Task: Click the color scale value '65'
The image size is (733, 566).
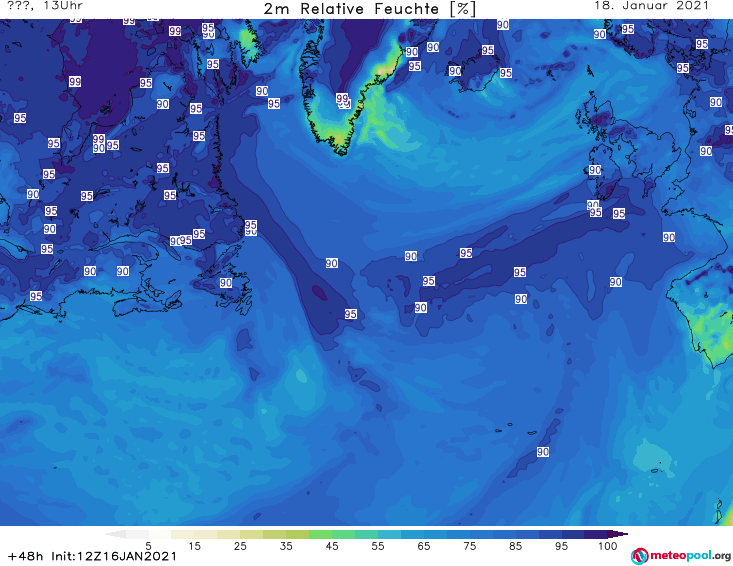Action: [x=424, y=545]
